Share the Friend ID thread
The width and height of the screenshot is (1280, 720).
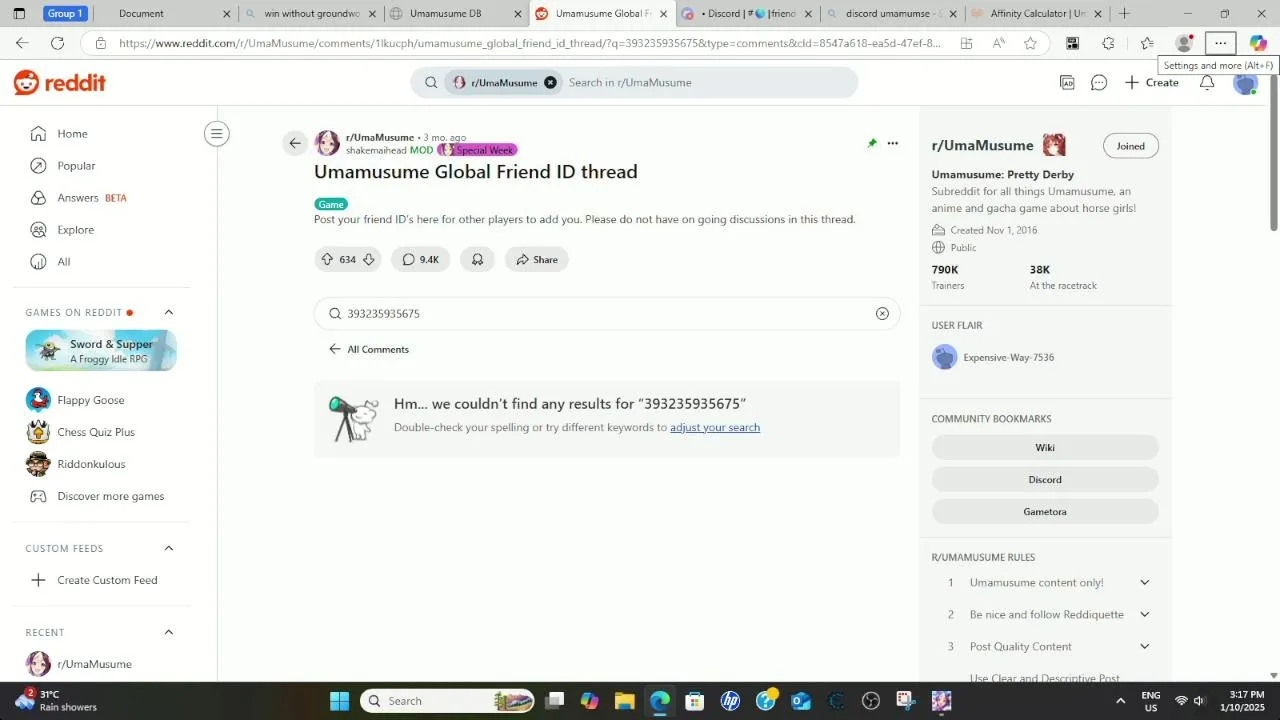click(537, 259)
